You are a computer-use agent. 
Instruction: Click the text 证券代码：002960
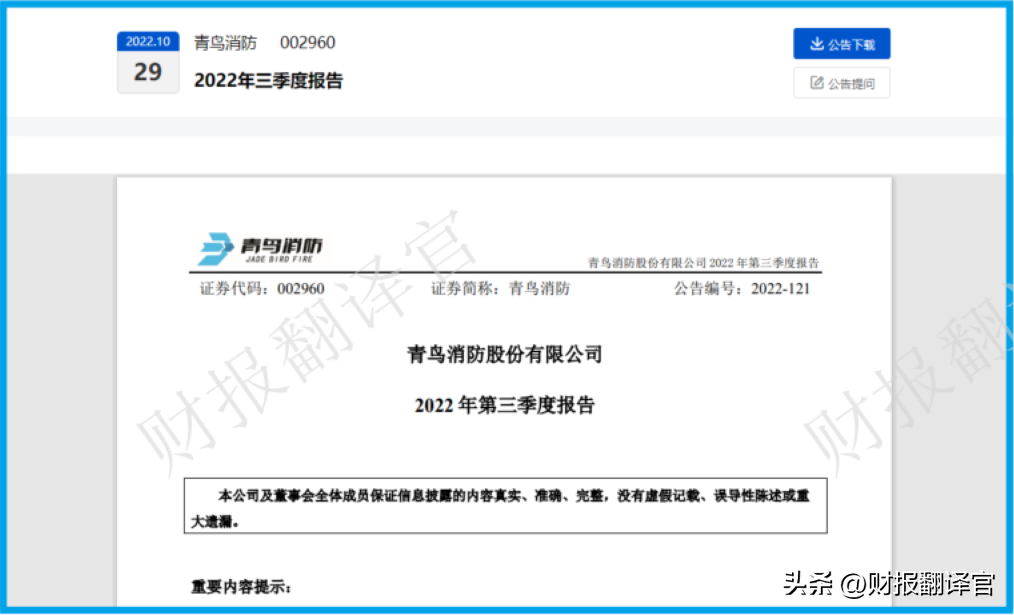pos(262,289)
